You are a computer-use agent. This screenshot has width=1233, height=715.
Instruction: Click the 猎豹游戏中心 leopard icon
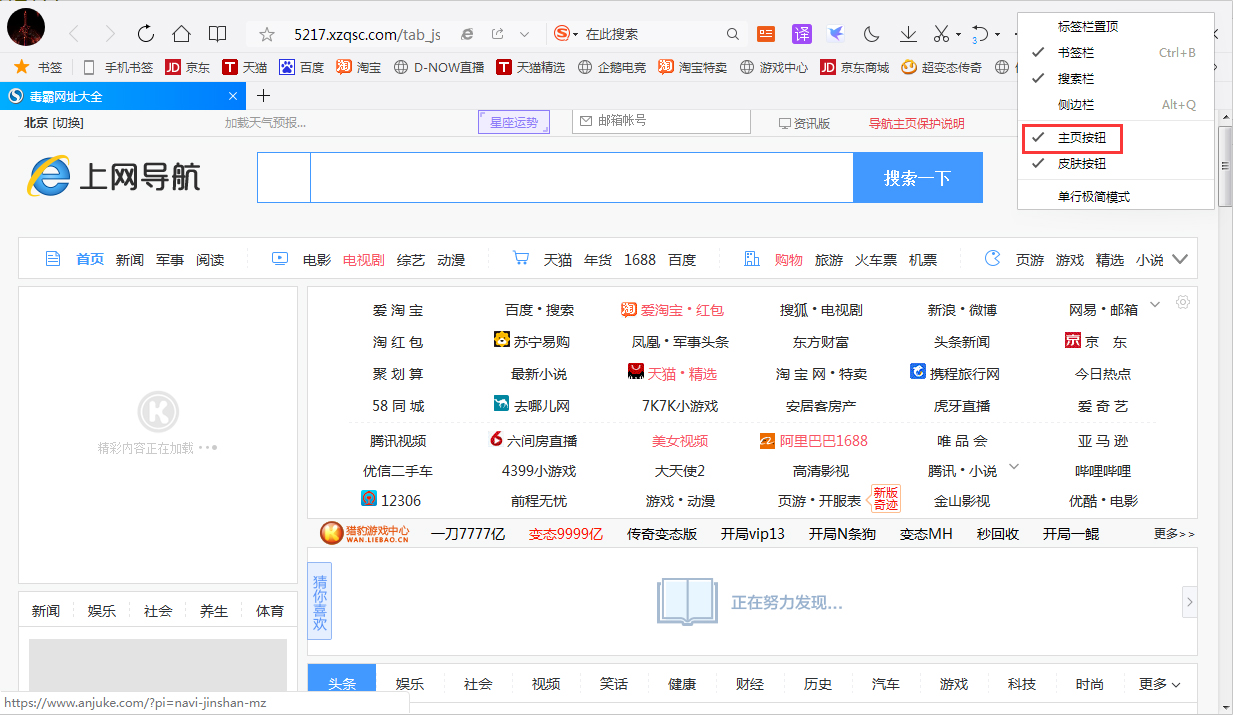[x=331, y=533]
